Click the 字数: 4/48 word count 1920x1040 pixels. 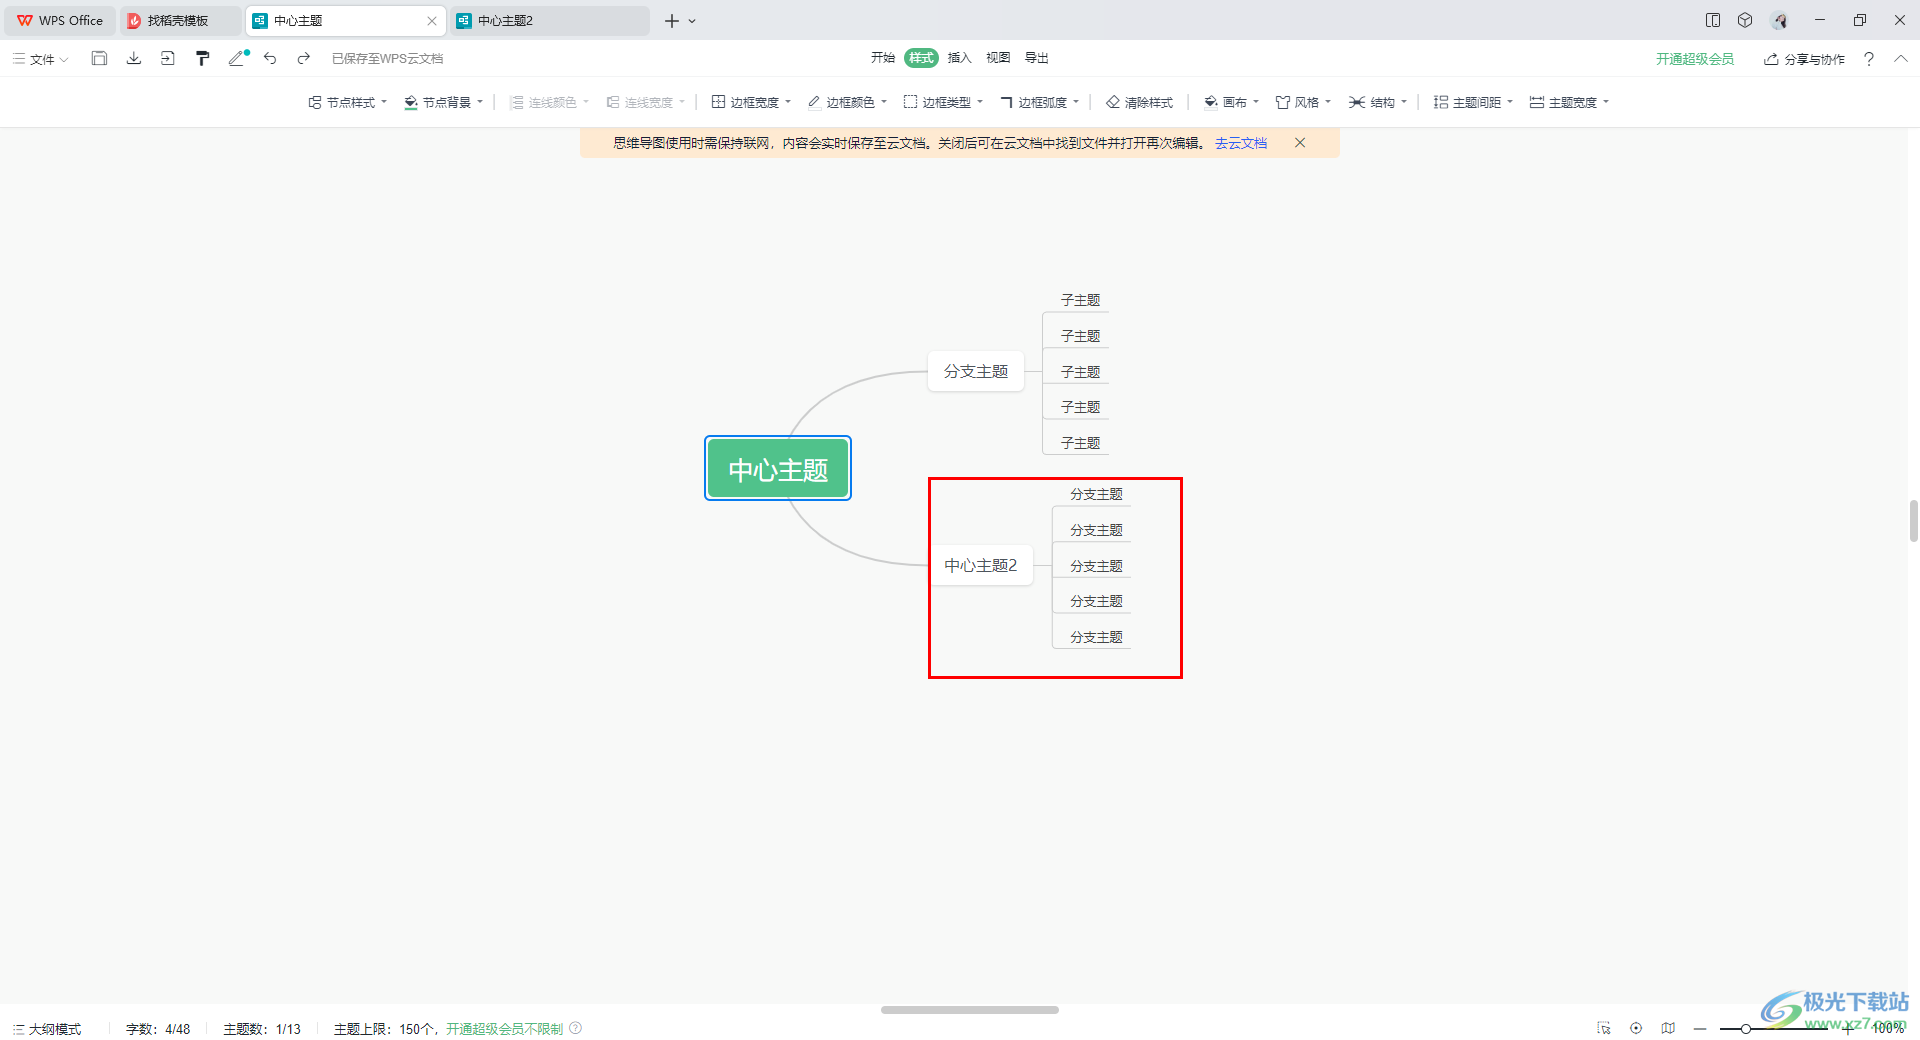[158, 1028]
